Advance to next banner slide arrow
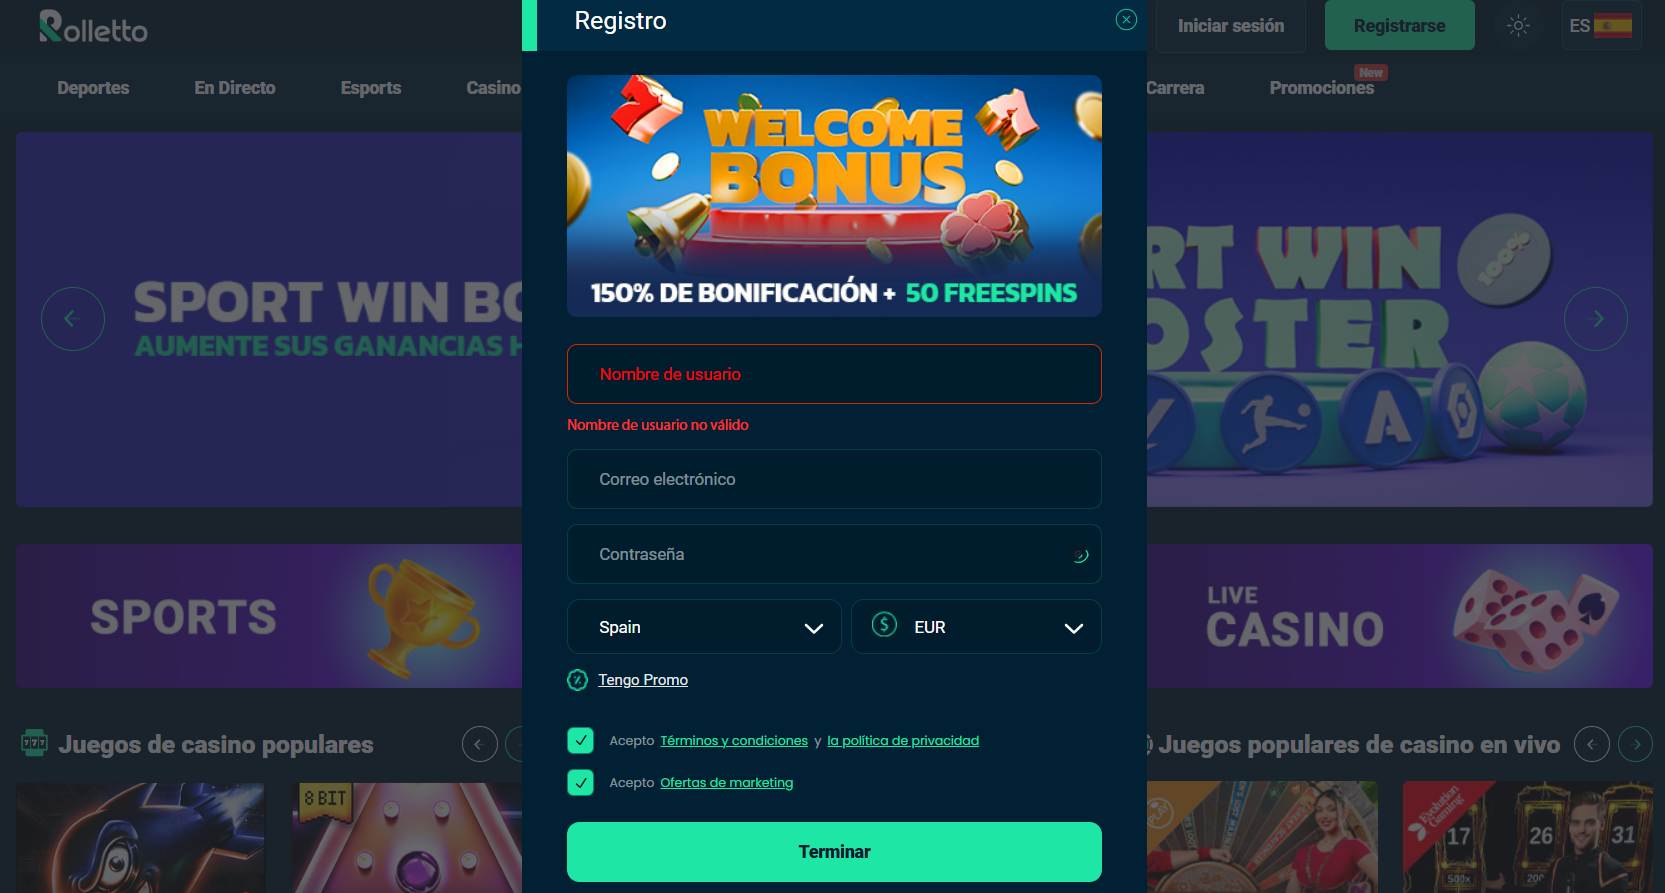1665x893 pixels. [x=1595, y=319]
